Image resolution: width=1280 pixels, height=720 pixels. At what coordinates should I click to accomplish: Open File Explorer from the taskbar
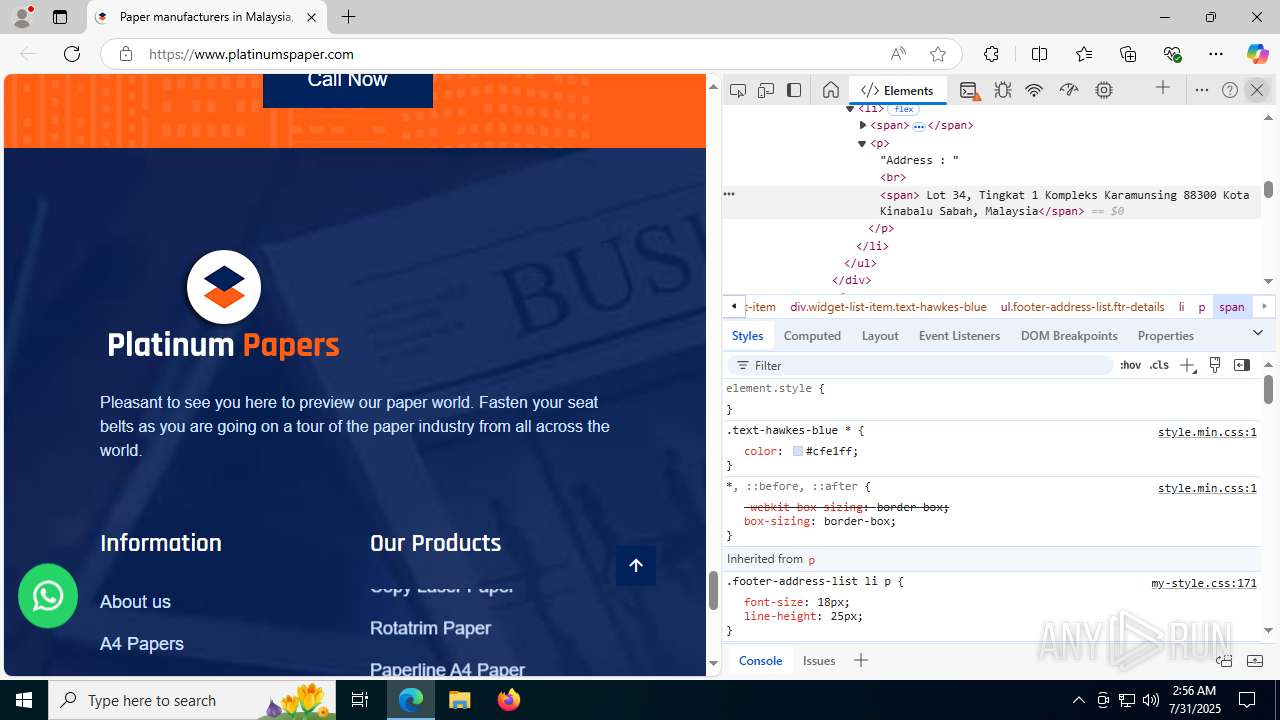pyautogui.click(x=460, y=700)
